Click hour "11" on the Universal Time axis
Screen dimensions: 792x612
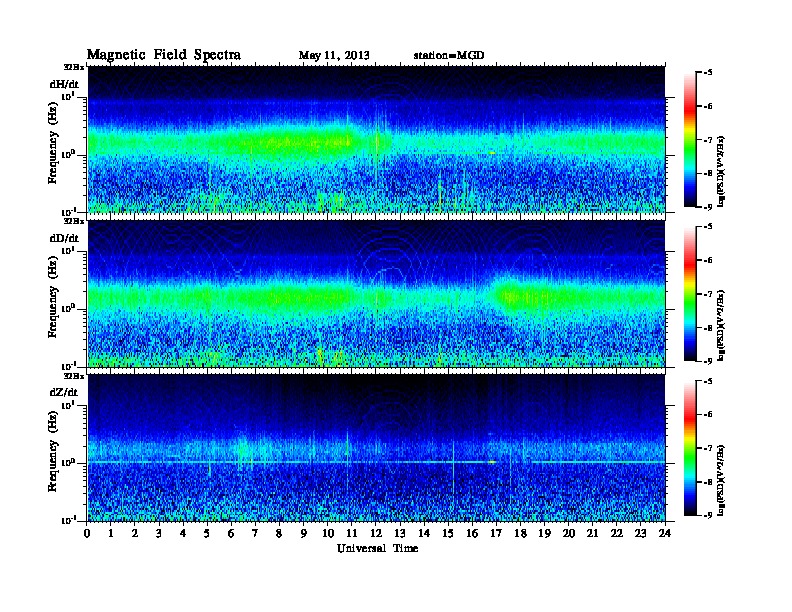[352, 533]
